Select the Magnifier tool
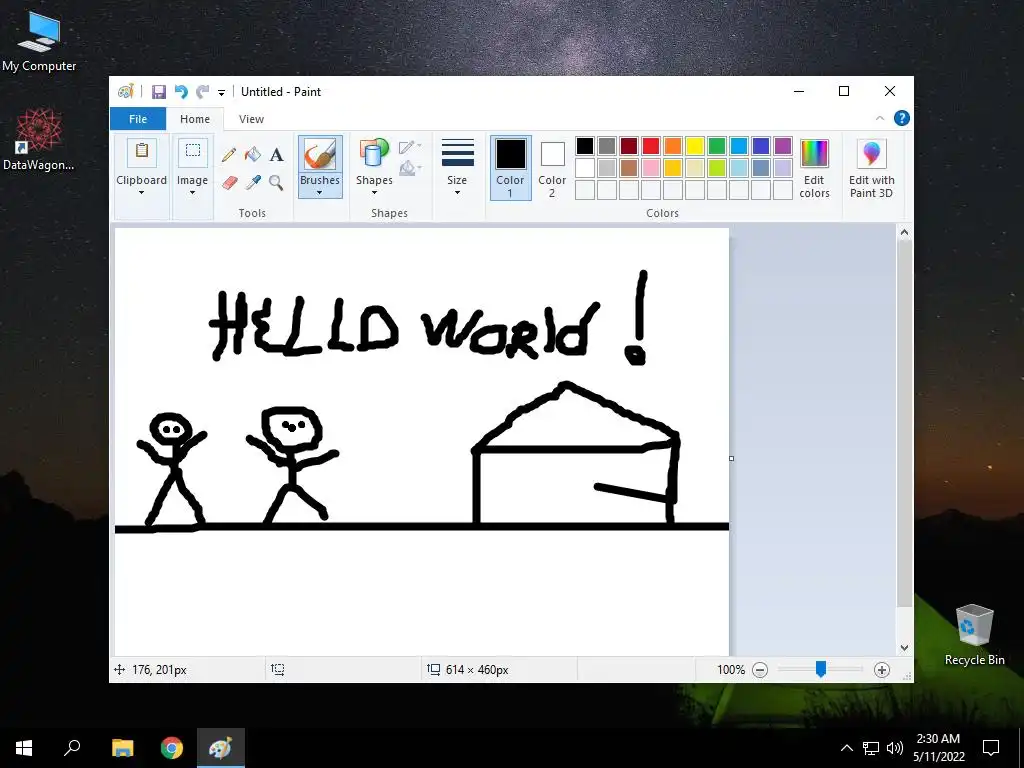Viewport: 1024px width, 768px height. pyautogui.click(x=276, y=182)
